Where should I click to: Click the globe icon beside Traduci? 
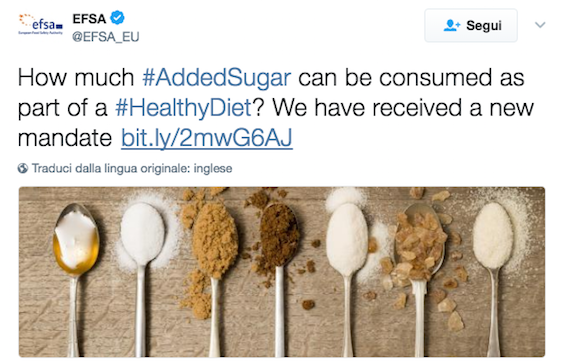(x=23, y=168)
